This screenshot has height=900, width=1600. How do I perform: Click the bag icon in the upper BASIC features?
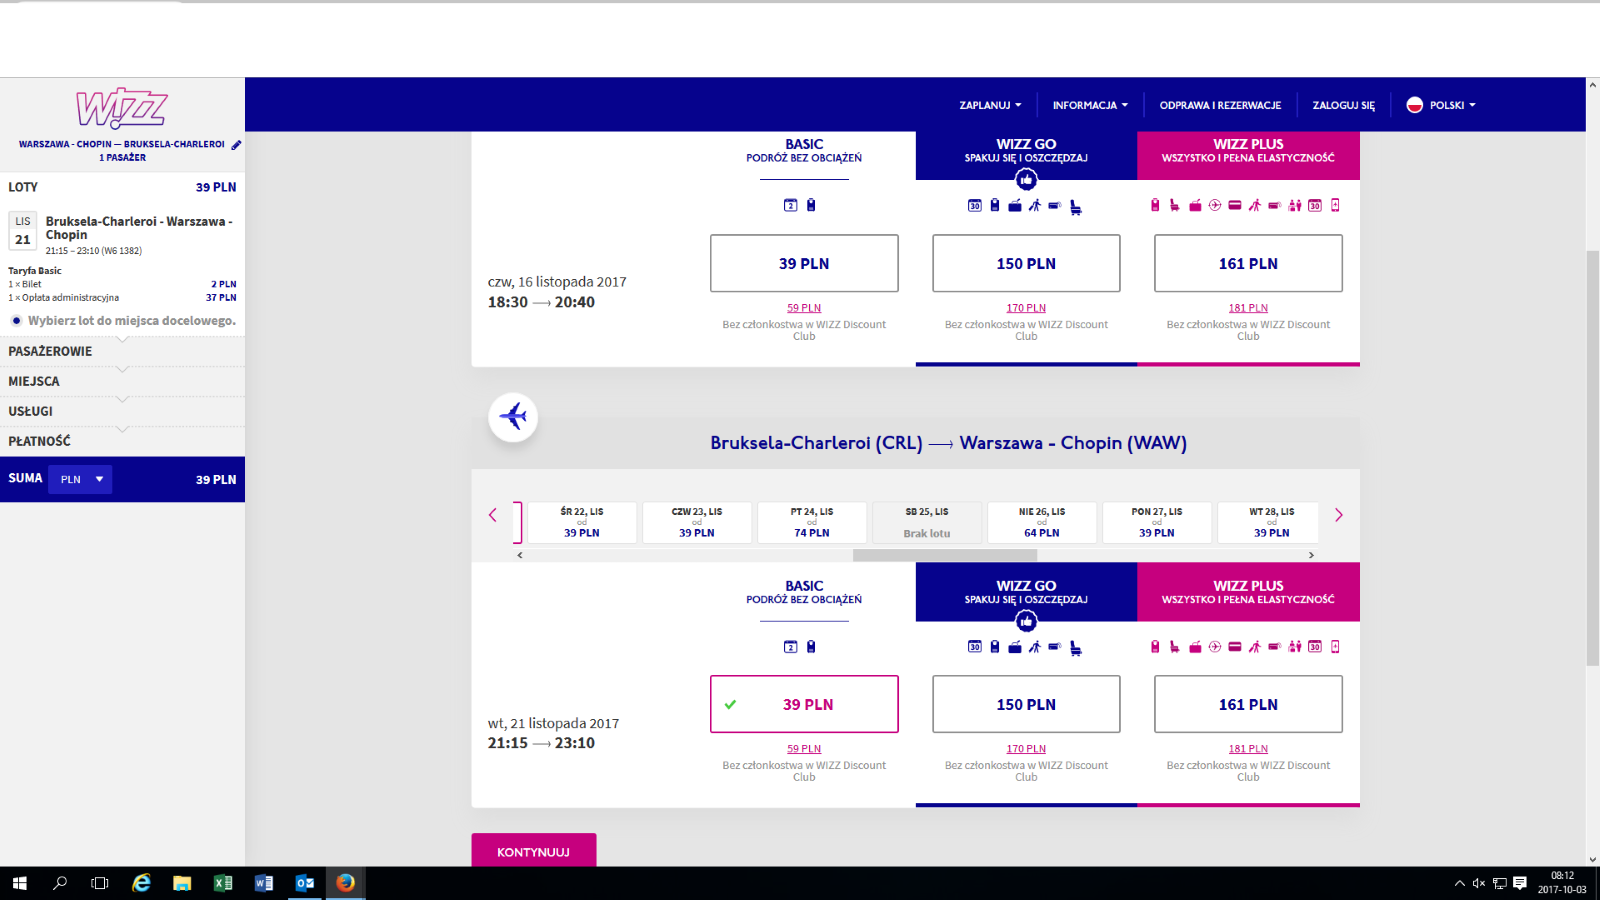[x=811, y=205]
